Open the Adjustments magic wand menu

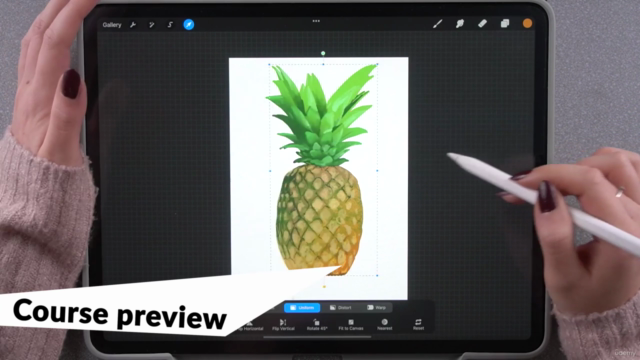click(x=151, y=25)
